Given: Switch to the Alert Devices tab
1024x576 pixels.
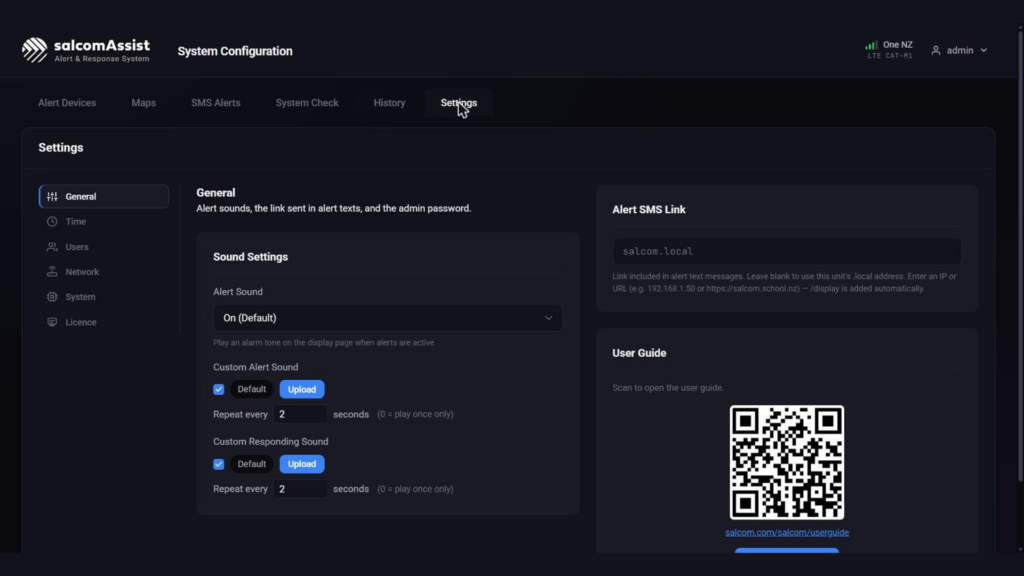Looking at the screenshot, I should (x=67, y=103).
